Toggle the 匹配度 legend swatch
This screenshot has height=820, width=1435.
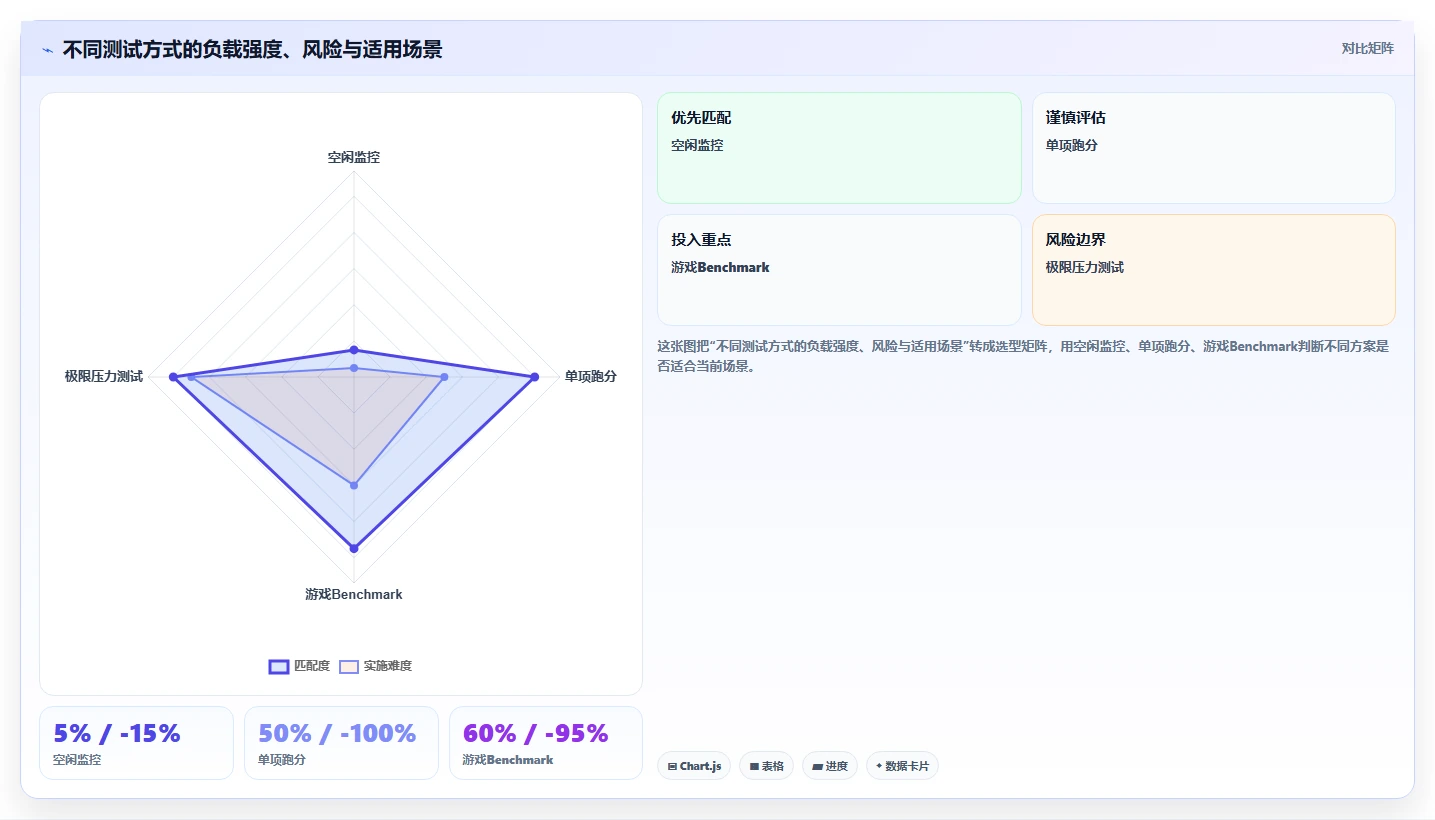[279, 666]
